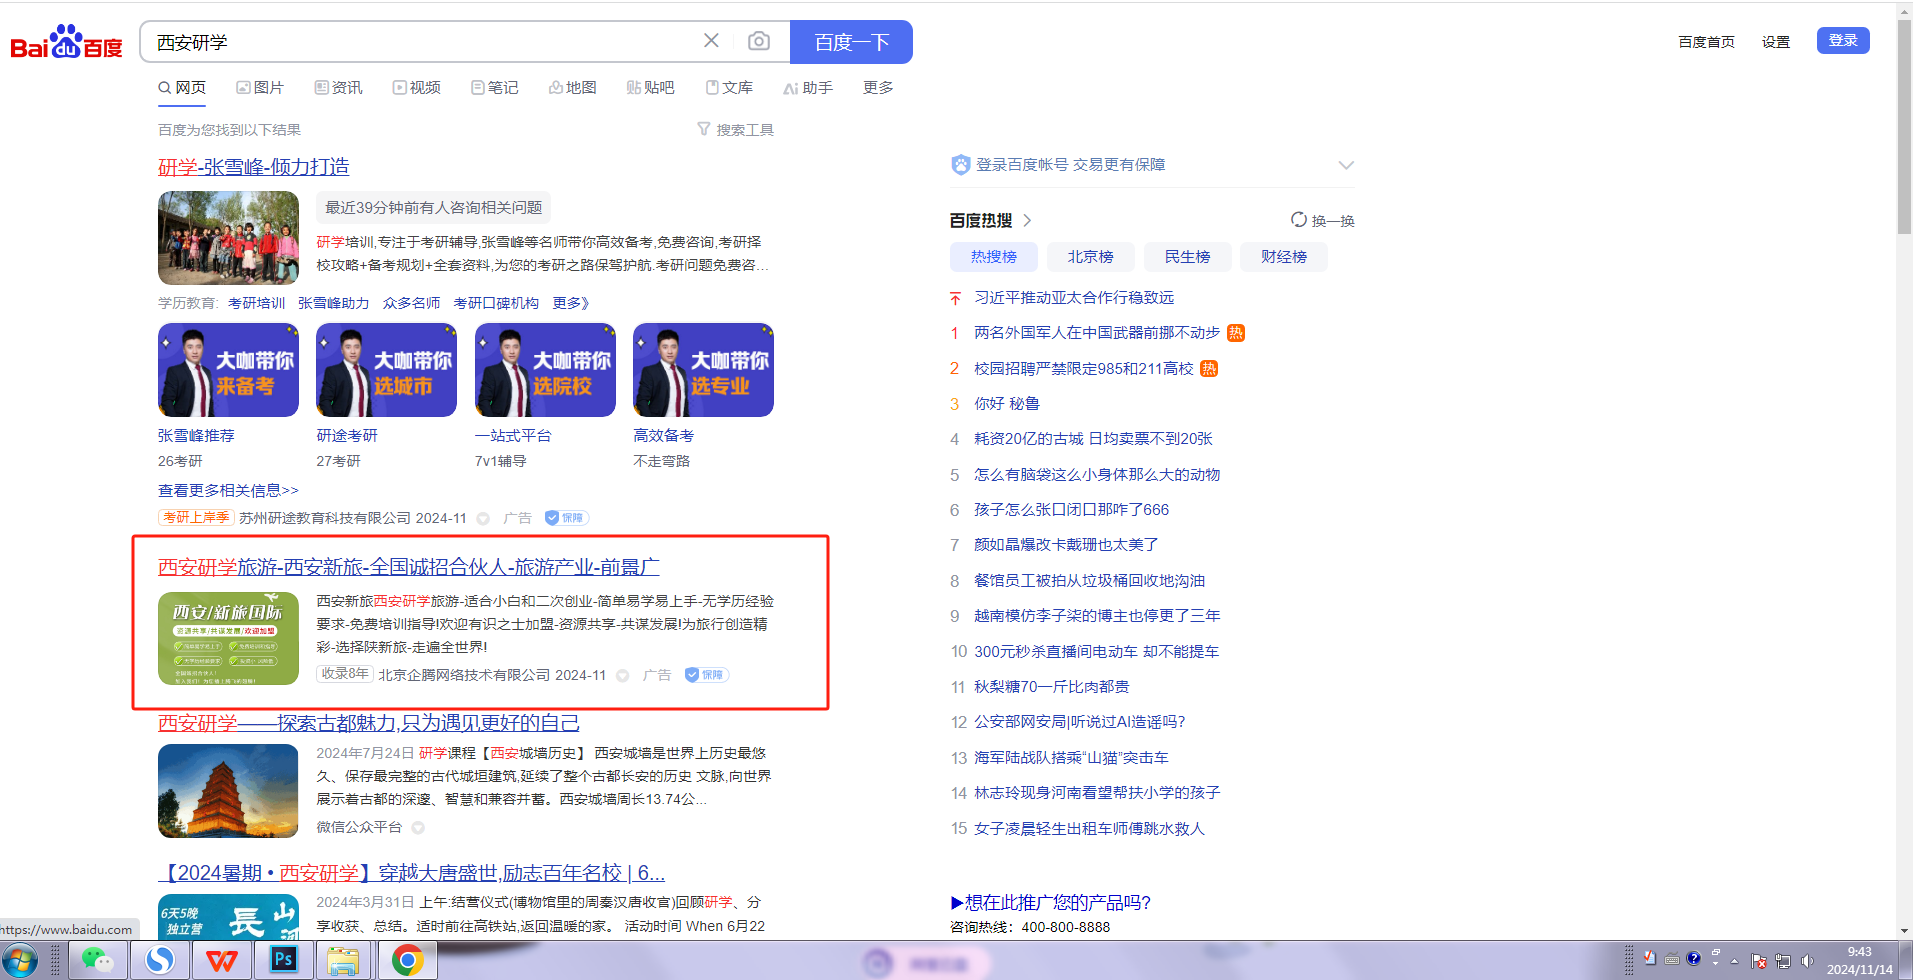Expand the 登录百度帐号 notice chevron
Image resolution: width=1913 pixels, height=980 pixels.
[x=1346, y=165]
